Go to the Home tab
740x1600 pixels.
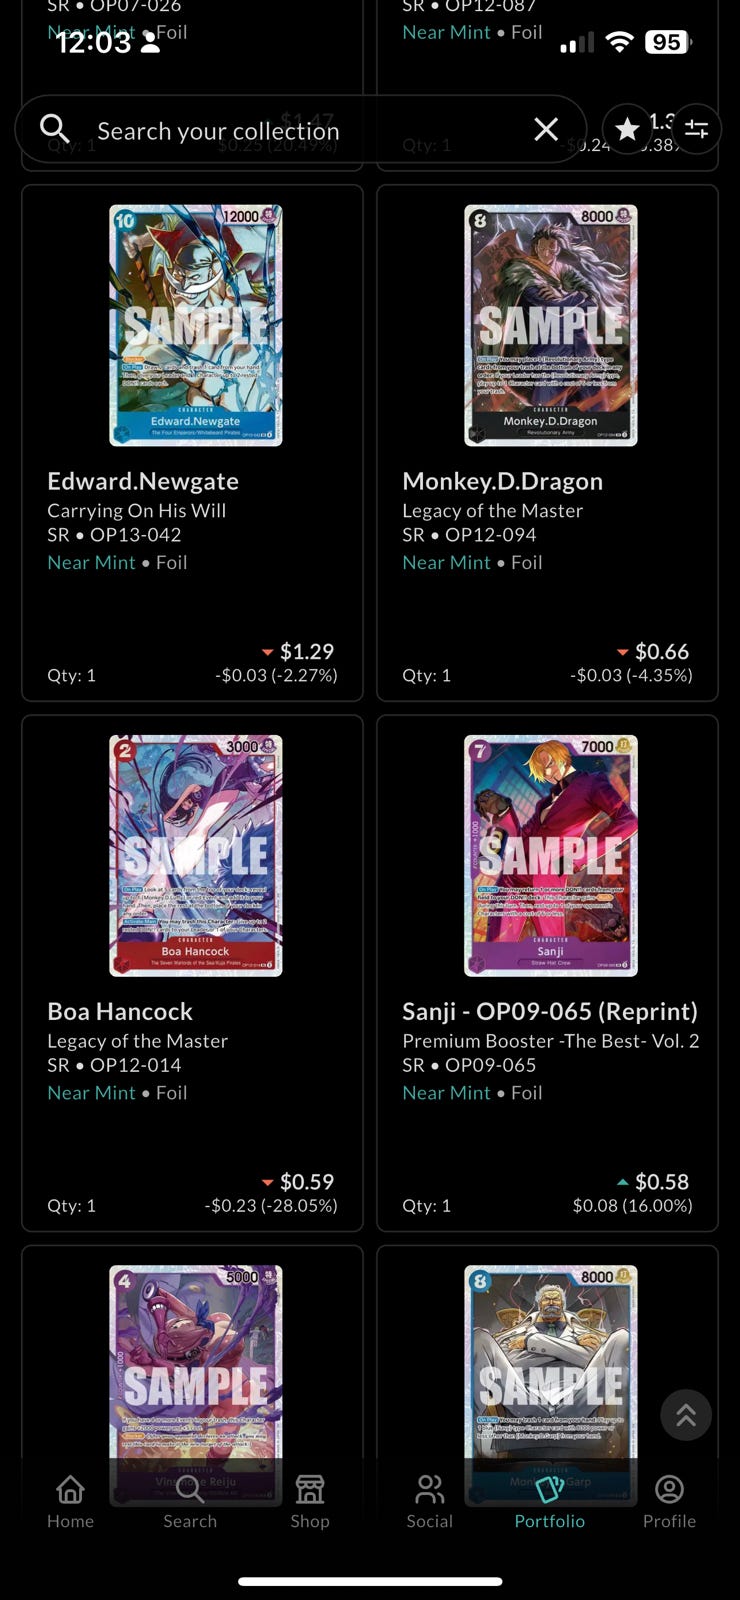70,1502
